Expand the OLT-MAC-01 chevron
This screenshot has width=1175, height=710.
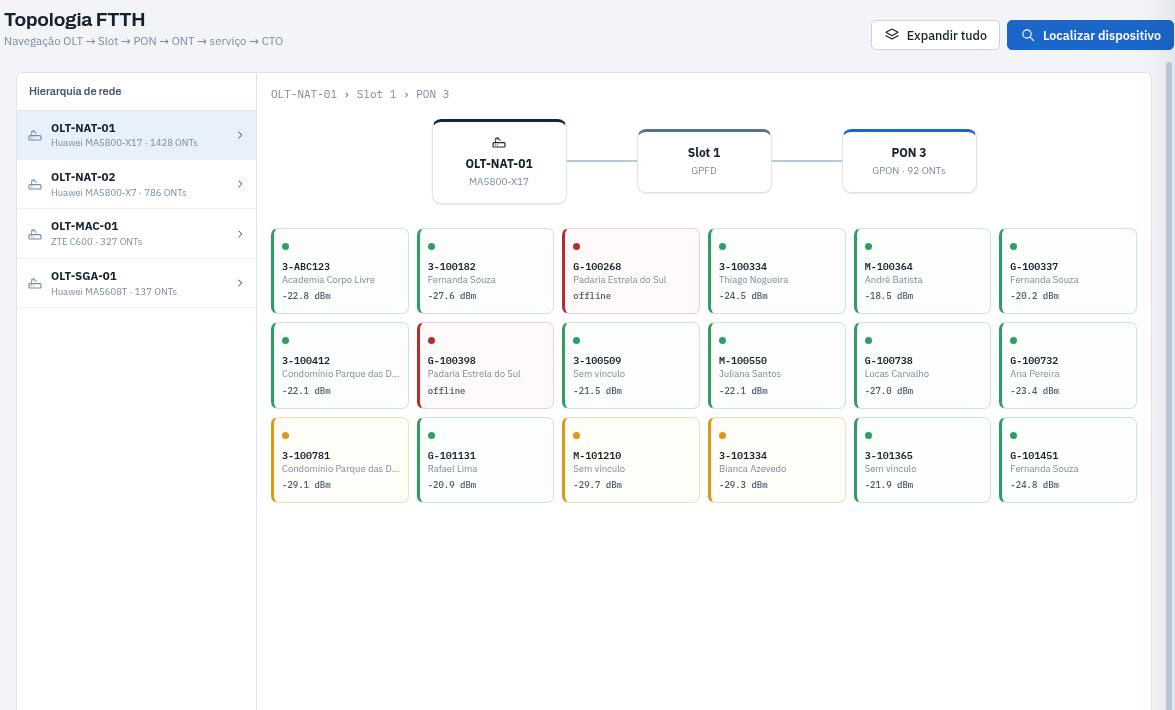[x=240, y=234]
